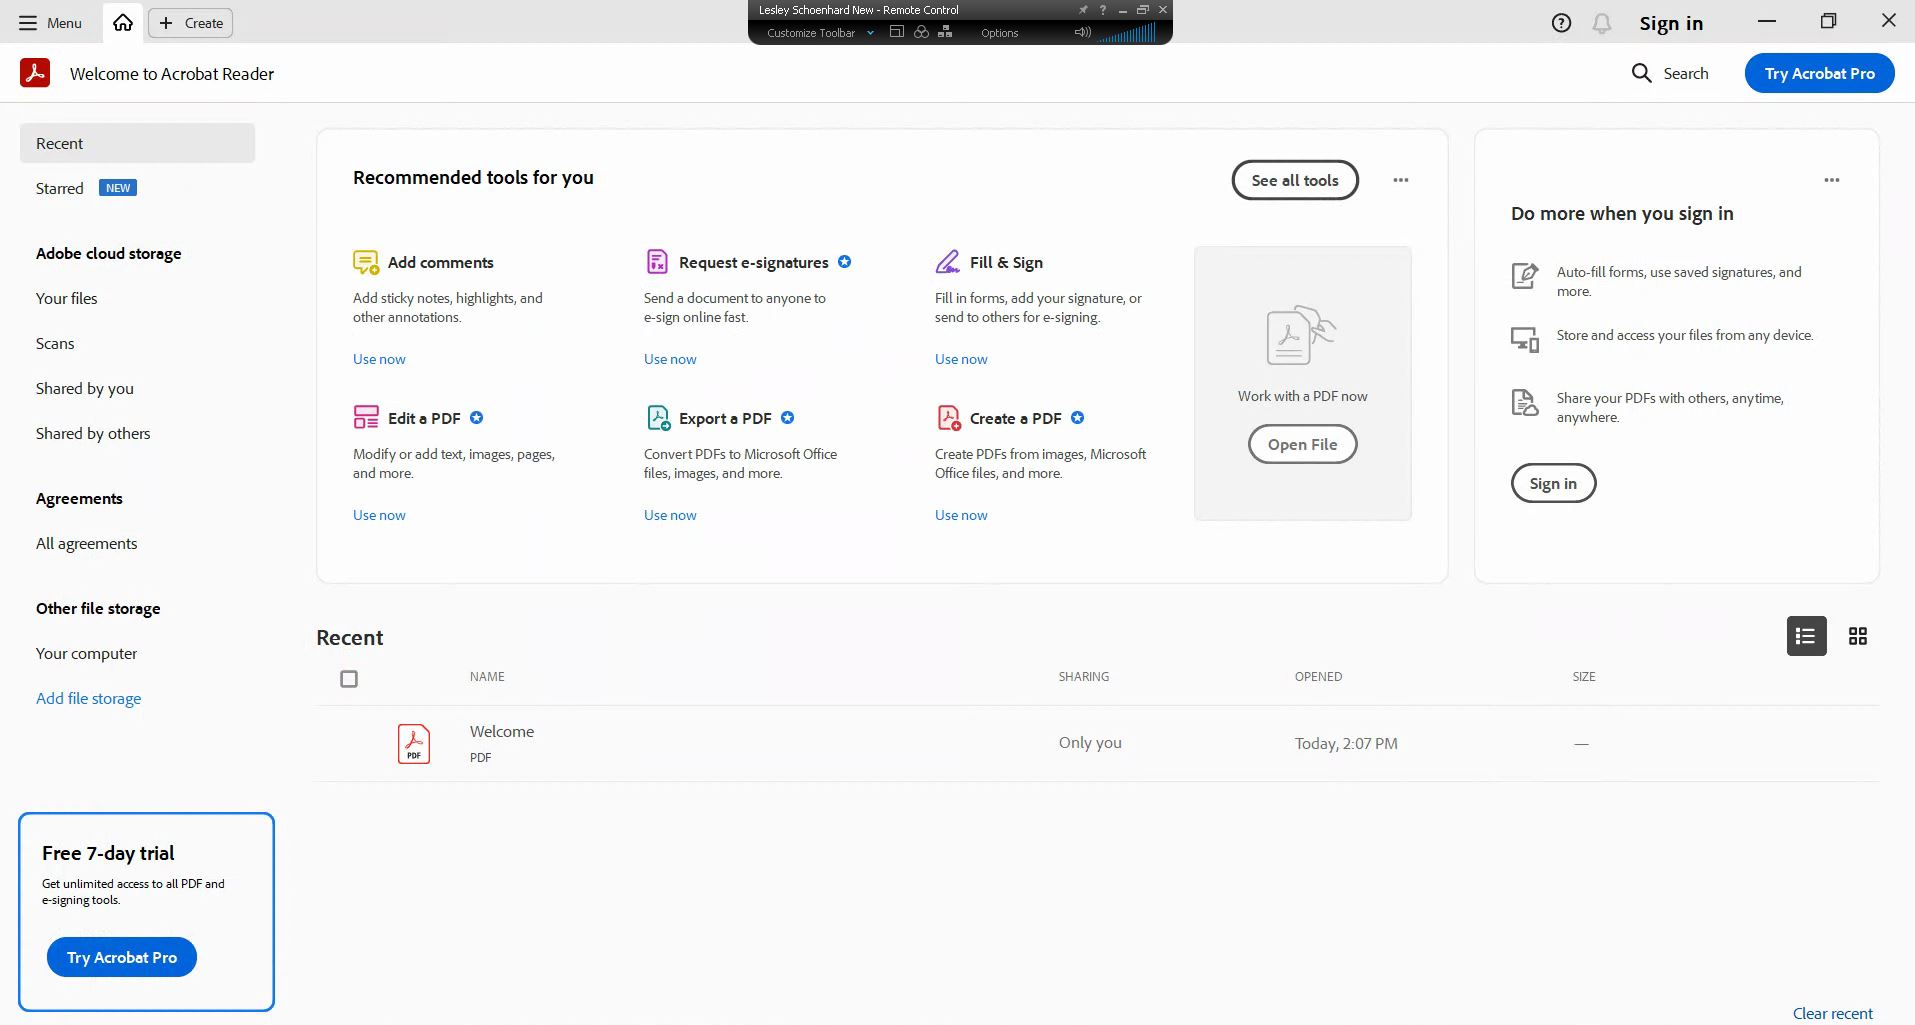Image resolution: width=1915 pixels, height=1025 pixels.
Task: Click the Home icon tab
Action: [123, 23]
